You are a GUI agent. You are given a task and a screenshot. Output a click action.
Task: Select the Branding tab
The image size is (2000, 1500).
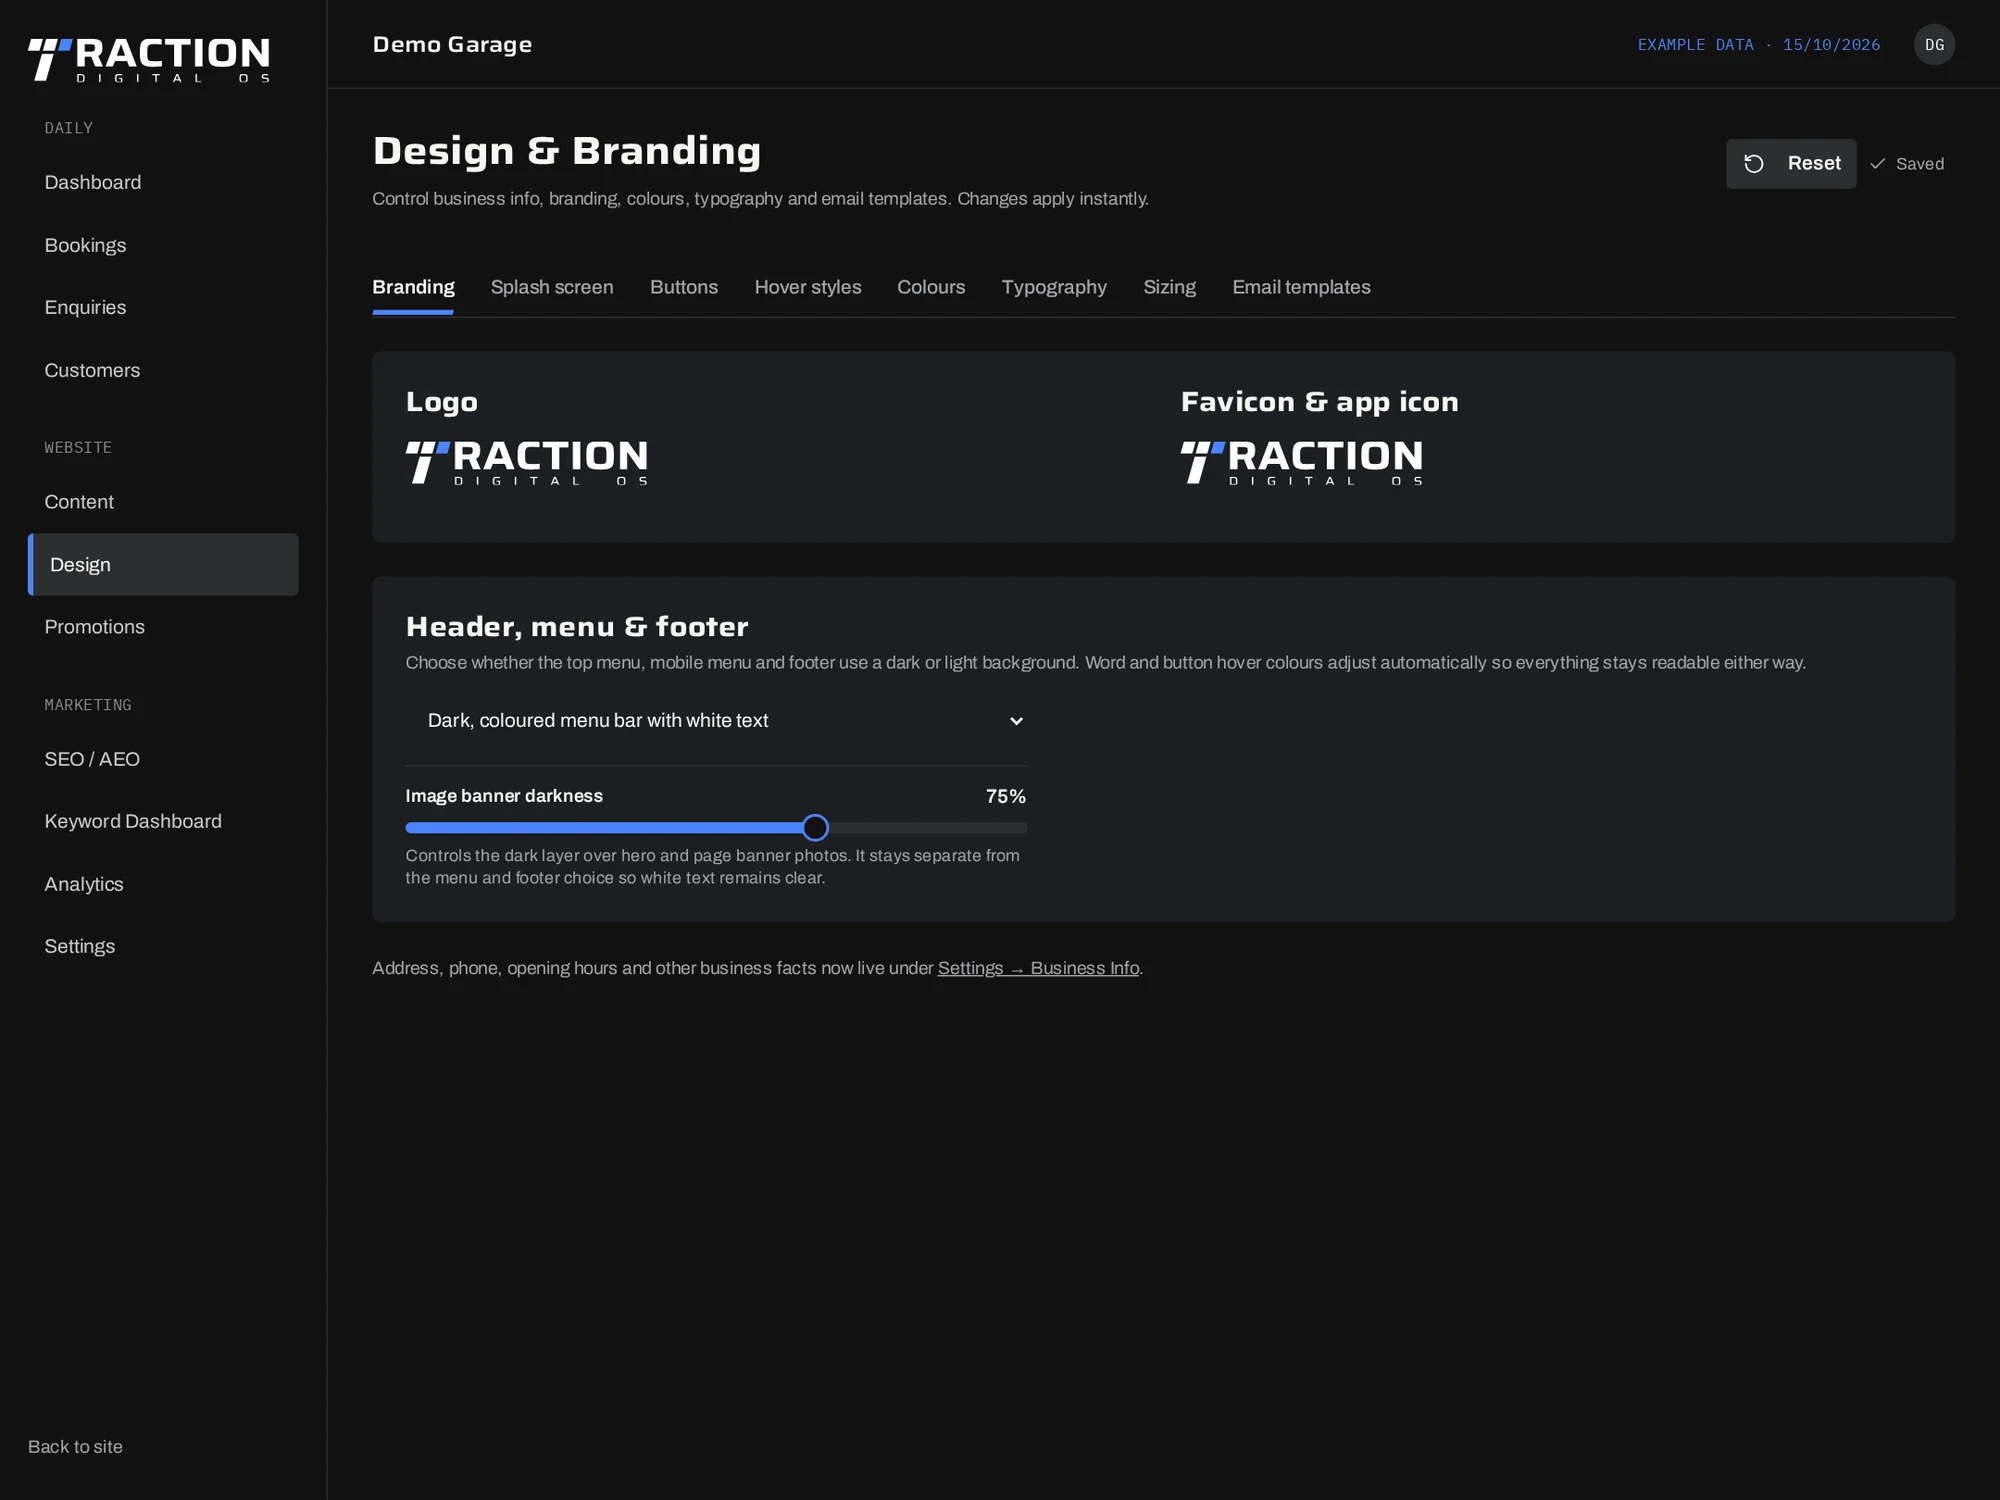(413, 287)
